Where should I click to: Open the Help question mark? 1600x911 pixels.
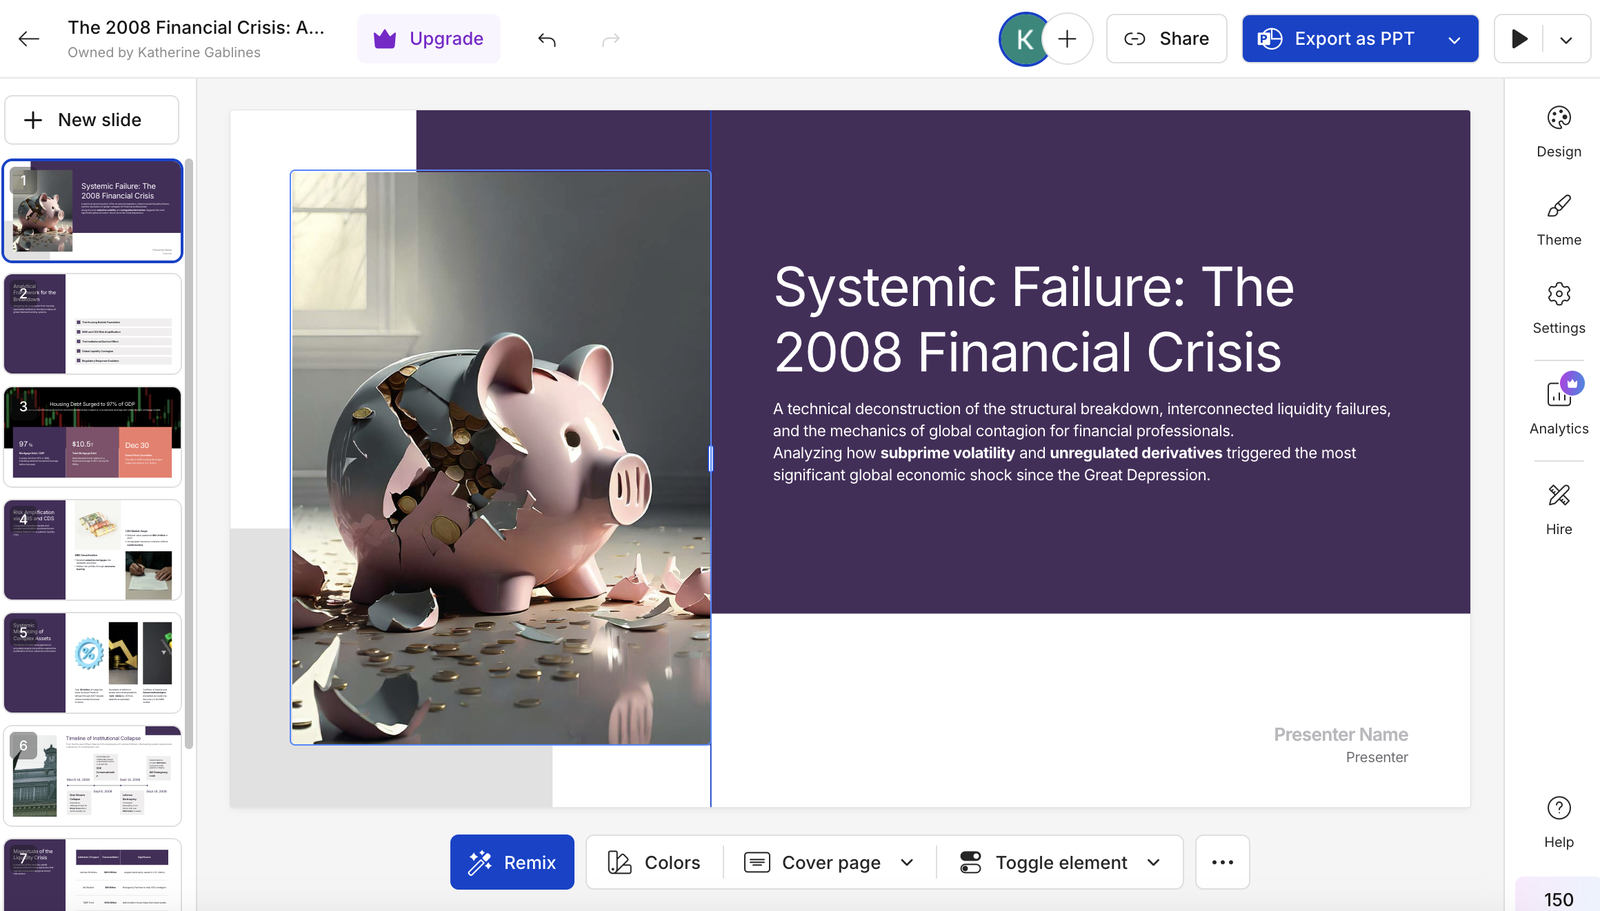tap(1558, 821)
